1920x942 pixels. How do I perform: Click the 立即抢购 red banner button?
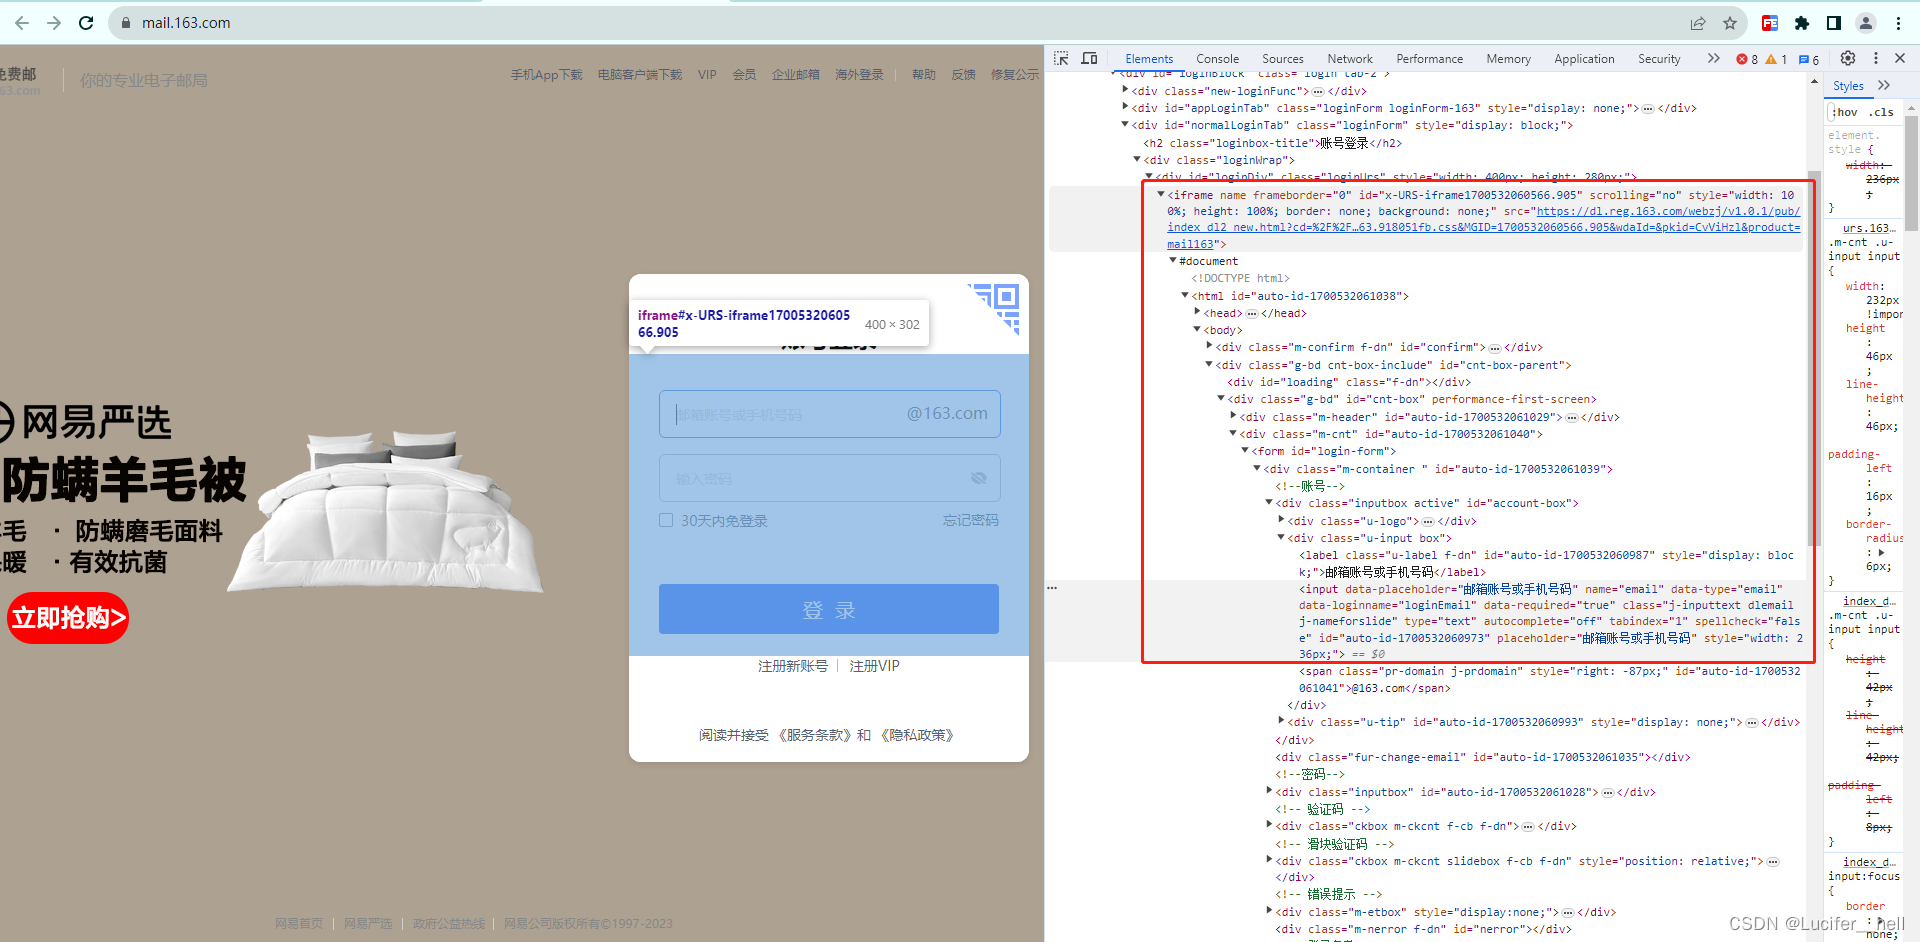(68, 617)
